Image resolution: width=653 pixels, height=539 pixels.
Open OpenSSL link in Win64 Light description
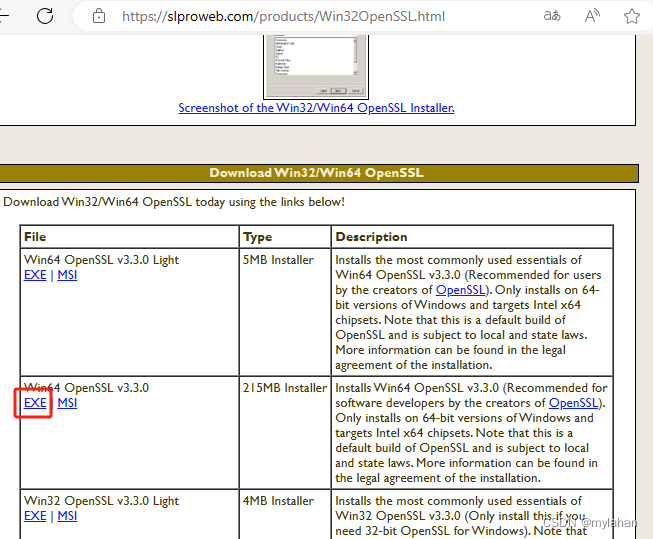point(461,290)
